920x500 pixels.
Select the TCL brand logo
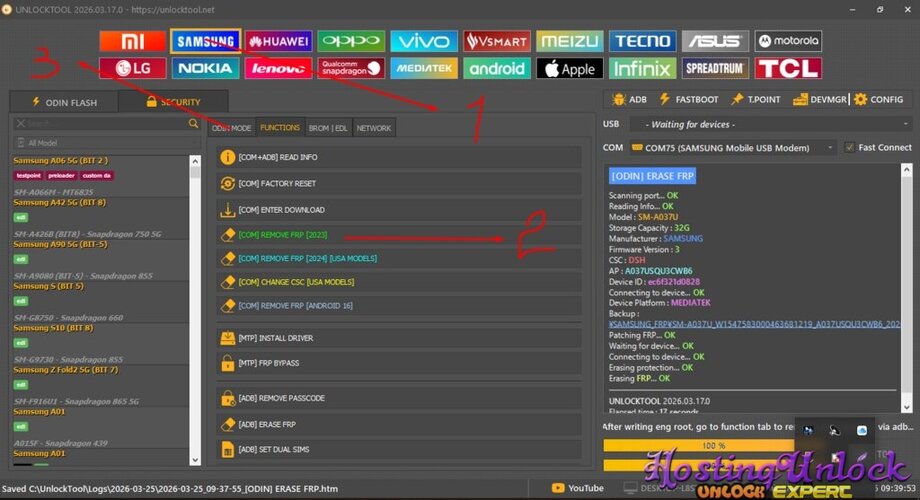(787, 68)
